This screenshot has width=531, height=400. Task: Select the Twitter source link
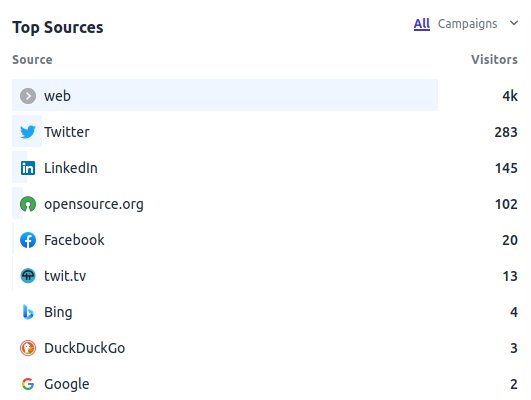point(67,132)
